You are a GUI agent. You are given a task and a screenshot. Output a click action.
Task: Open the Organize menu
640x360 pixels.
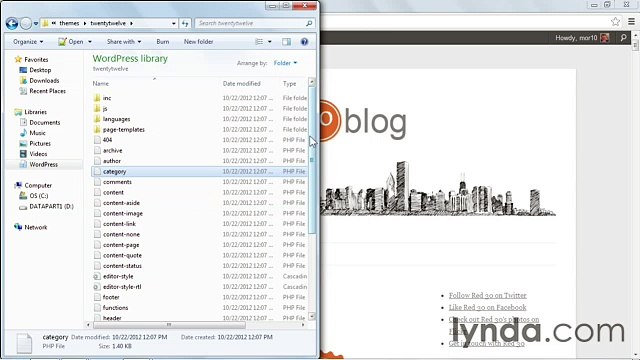tap(28, 42)
